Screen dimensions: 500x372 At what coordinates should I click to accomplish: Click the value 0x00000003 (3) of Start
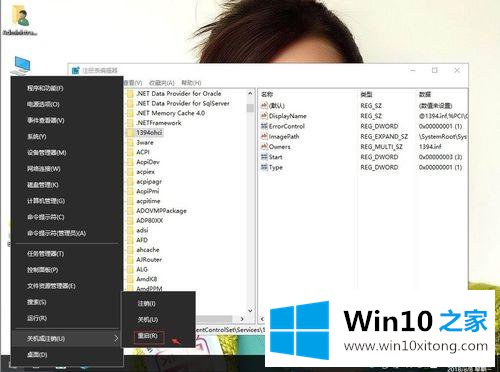(440, 157)
